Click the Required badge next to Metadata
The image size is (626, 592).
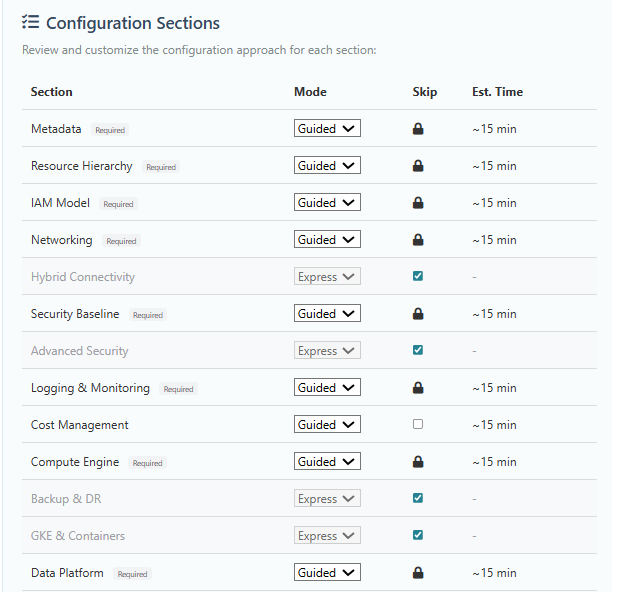point(110,130)
